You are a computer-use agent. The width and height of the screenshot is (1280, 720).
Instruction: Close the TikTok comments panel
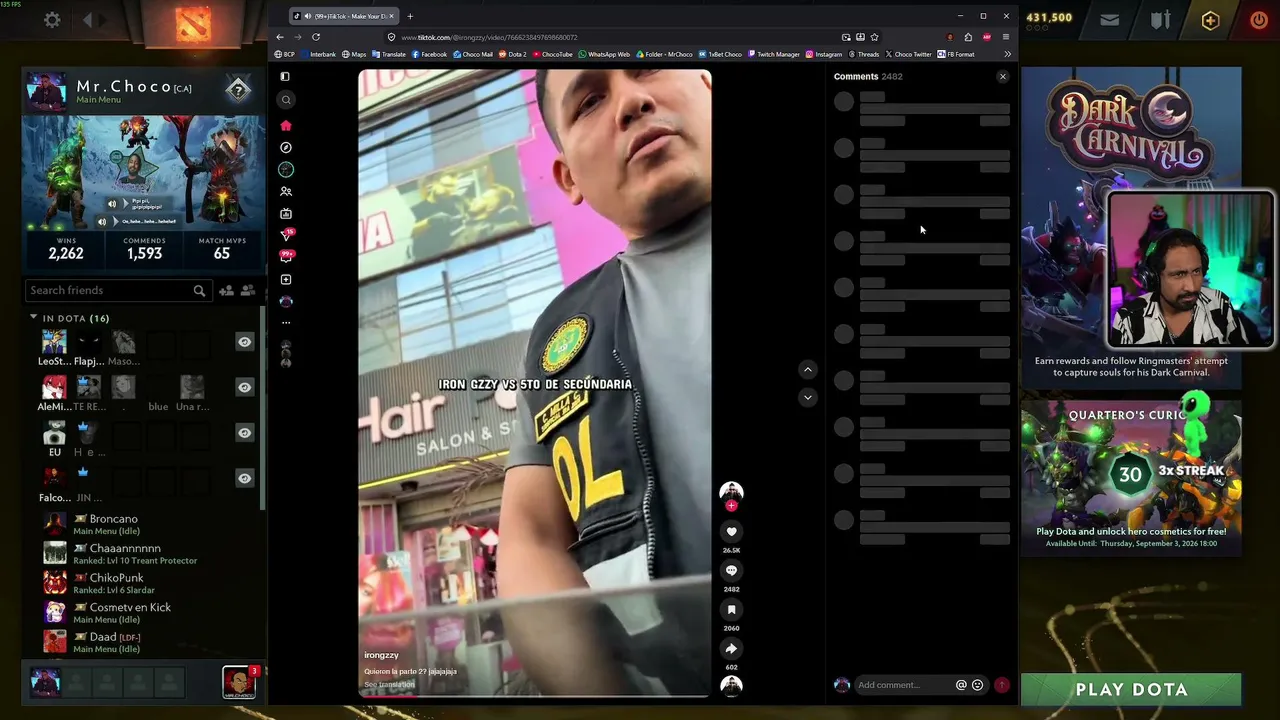point(1003,77)
